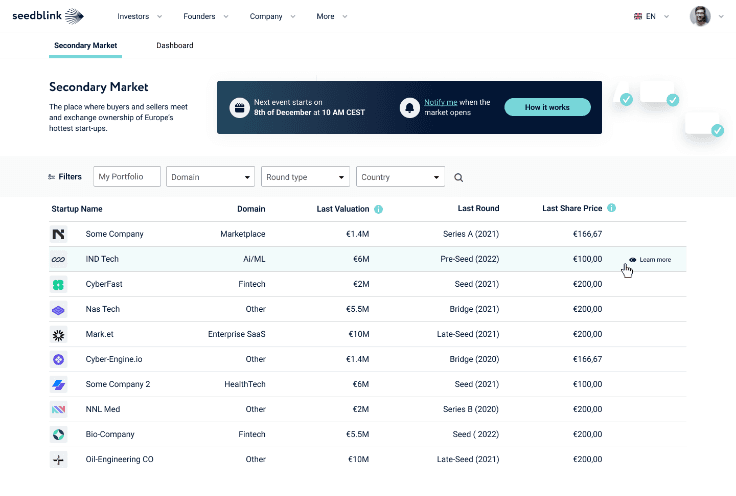Click the HealthTech domain cell
This screenshot has height=496, width=736.
(245, 384)
